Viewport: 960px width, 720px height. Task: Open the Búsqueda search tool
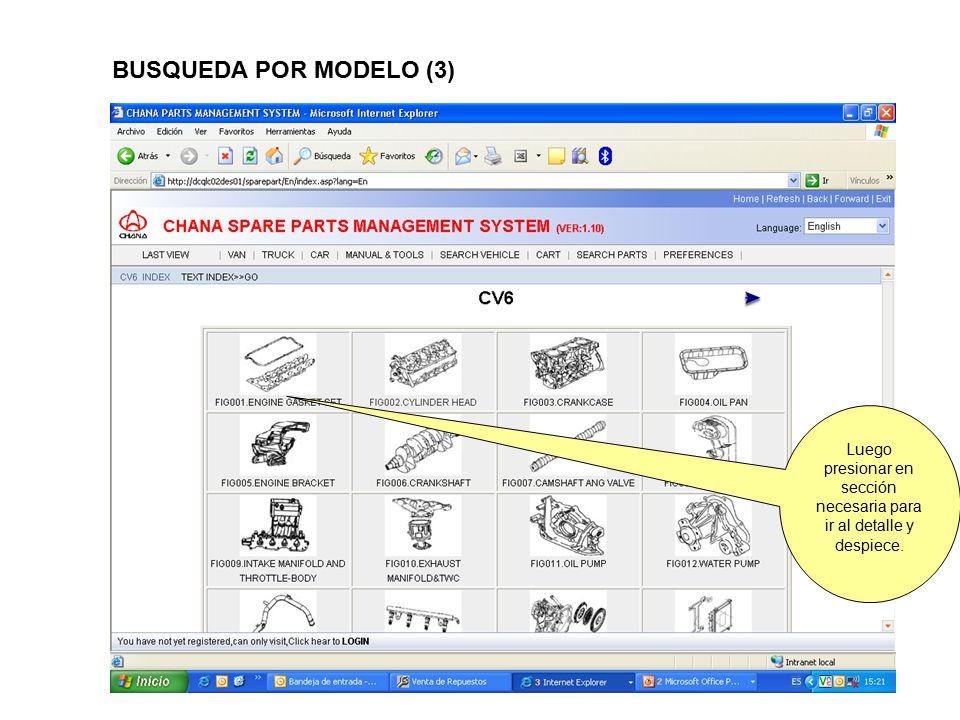click(322, 156)
